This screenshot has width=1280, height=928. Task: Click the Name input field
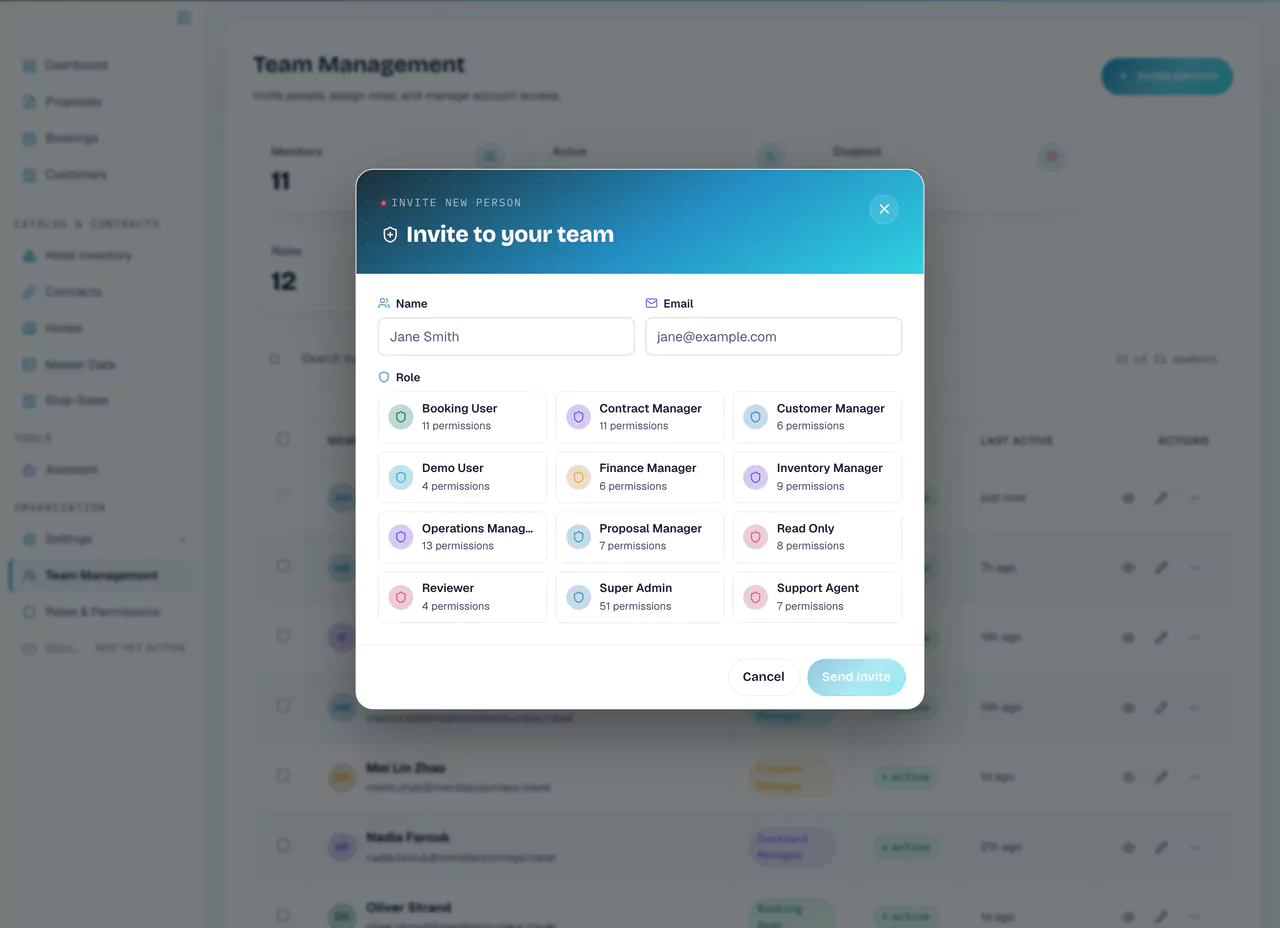tap(506, 337)
